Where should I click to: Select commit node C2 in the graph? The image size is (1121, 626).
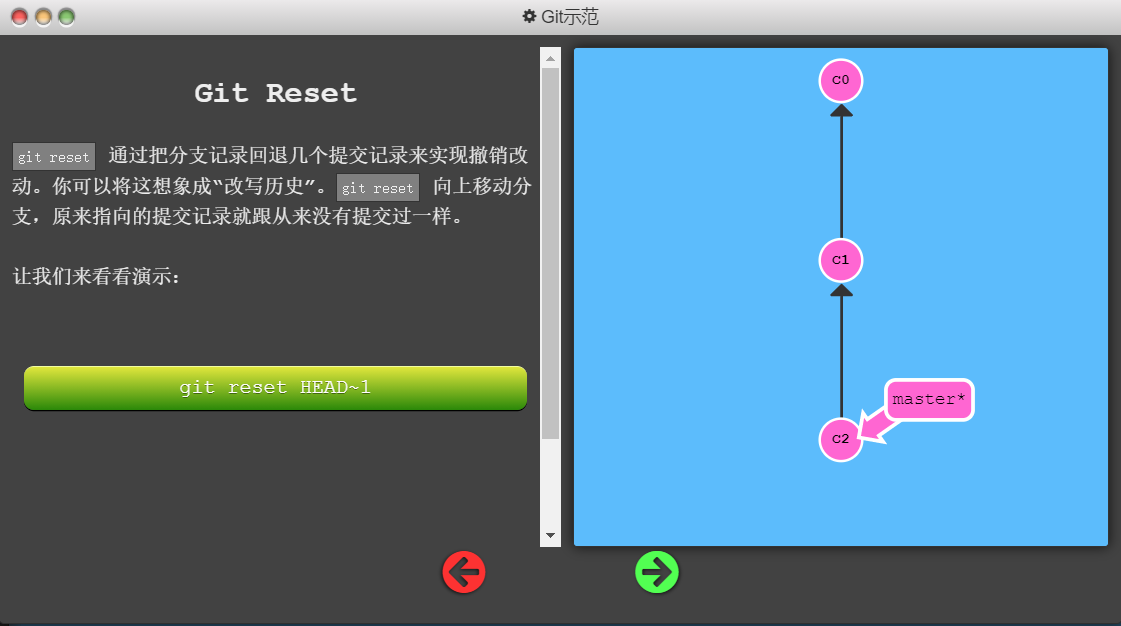point(841,438)
